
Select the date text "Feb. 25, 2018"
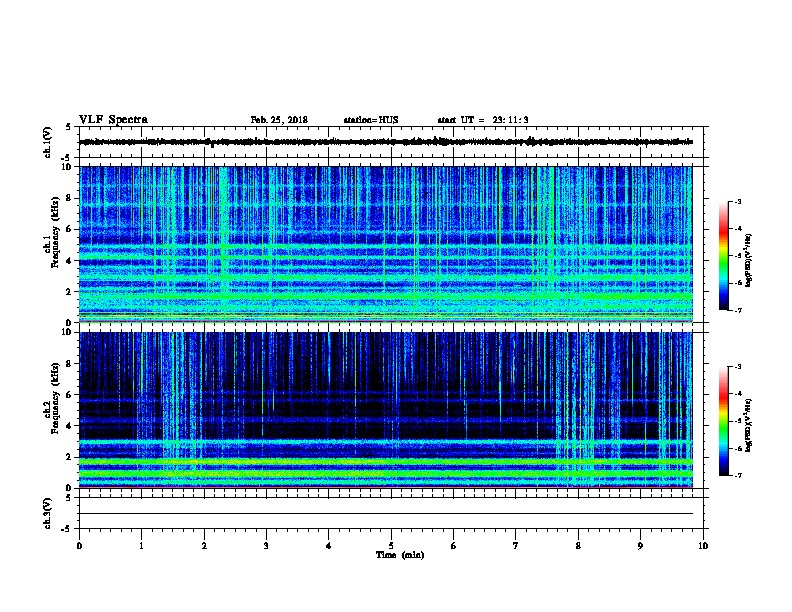coord(279,120)
